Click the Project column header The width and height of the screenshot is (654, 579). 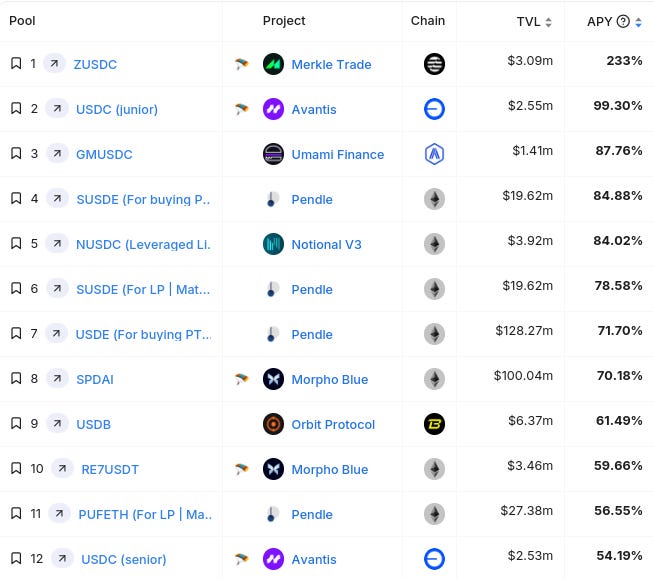coord(284,21)
